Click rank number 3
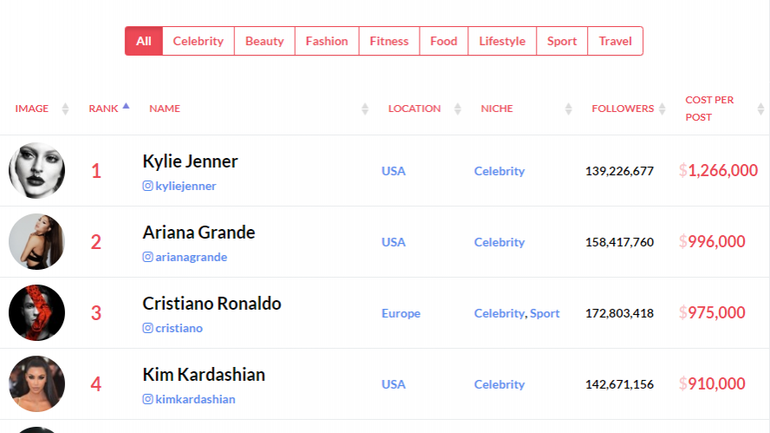This screenshot has width=770, height=433. [x=96, y=314]
